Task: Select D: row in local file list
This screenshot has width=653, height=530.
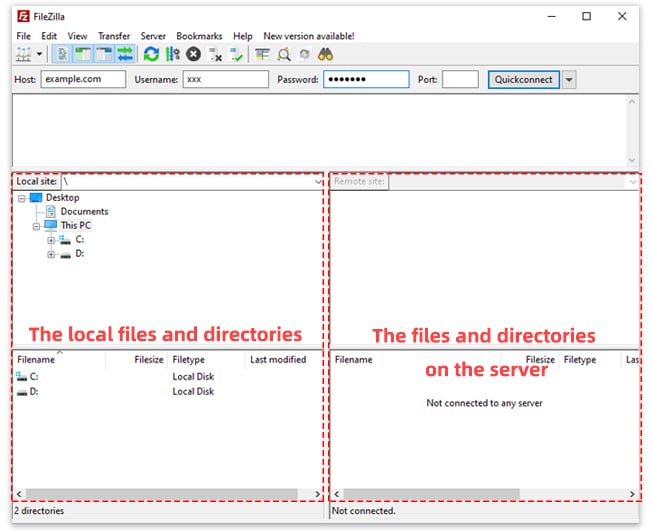Action: [x=168, y=392]
